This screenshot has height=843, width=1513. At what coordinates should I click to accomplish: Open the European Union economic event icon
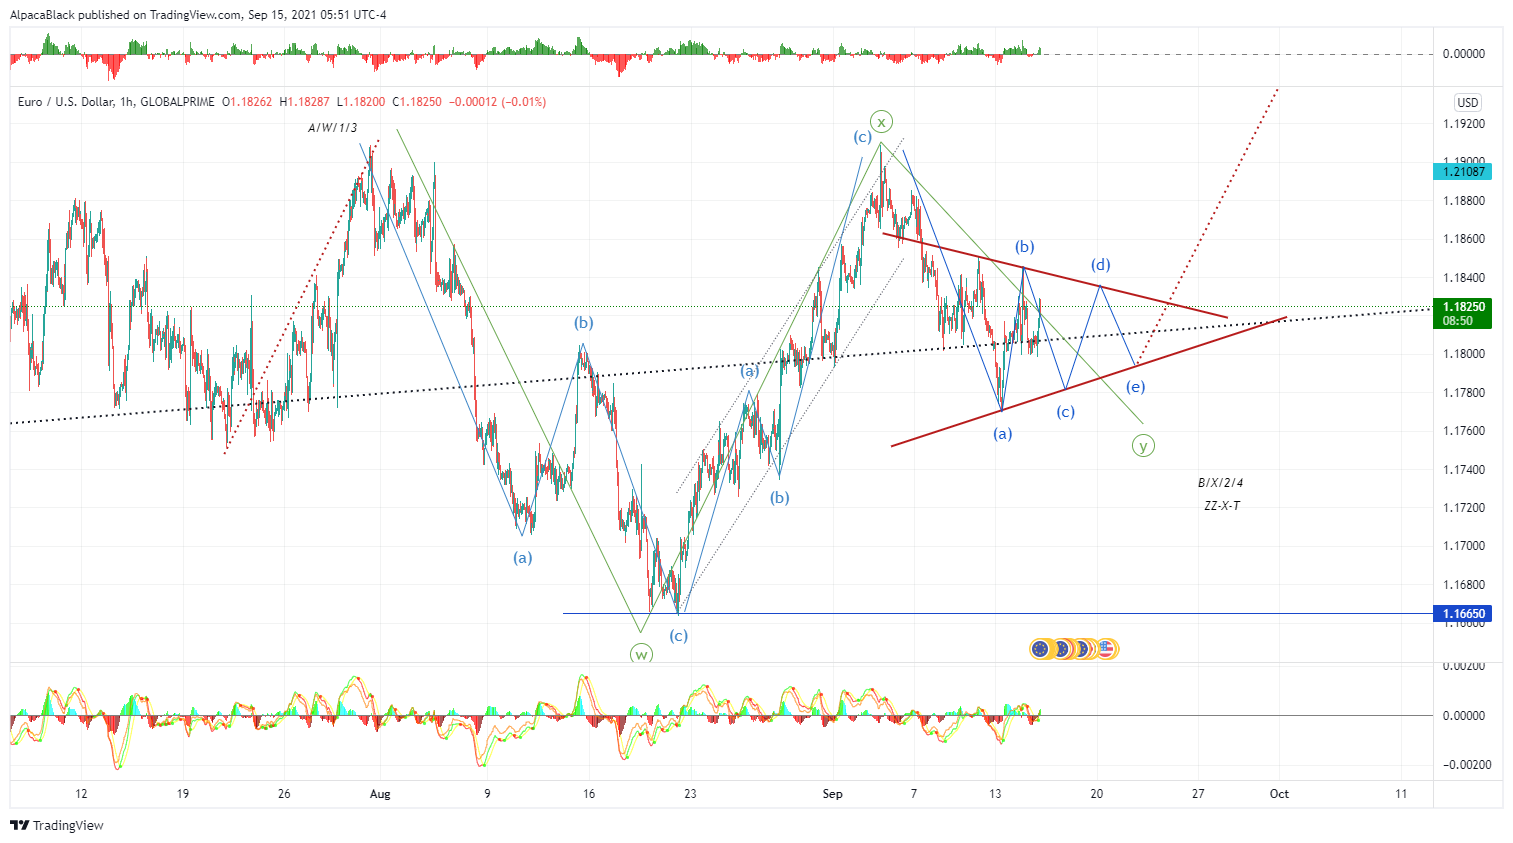1040,649
